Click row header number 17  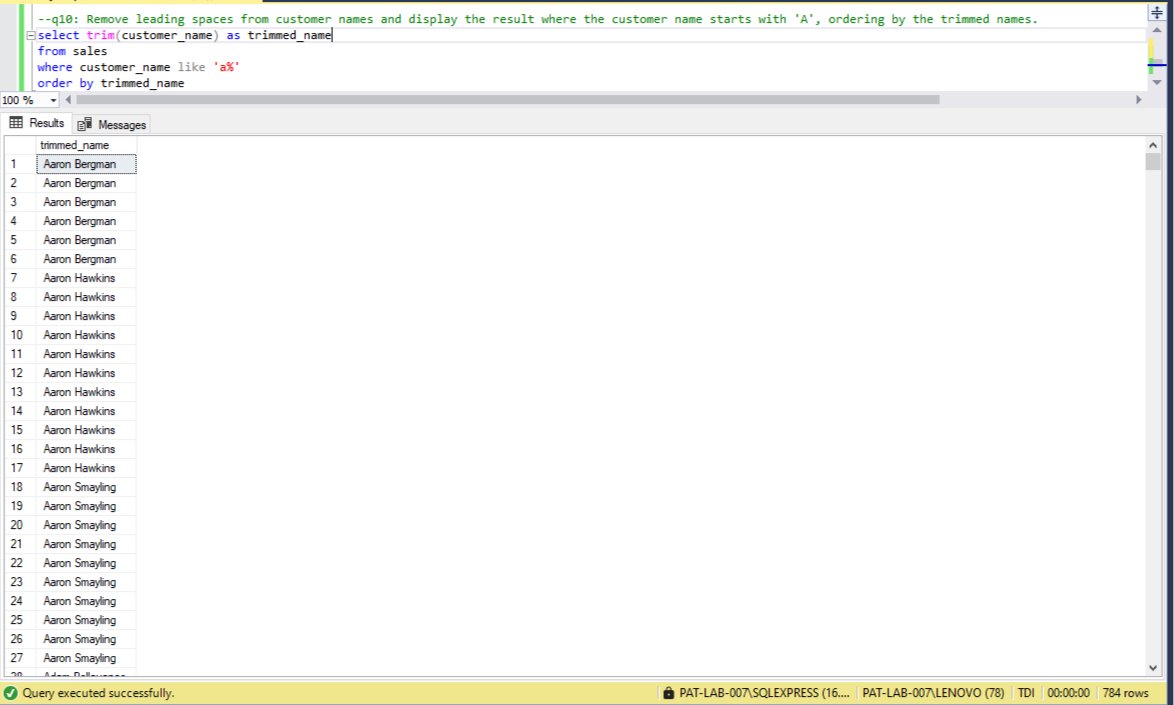(20, 468)
